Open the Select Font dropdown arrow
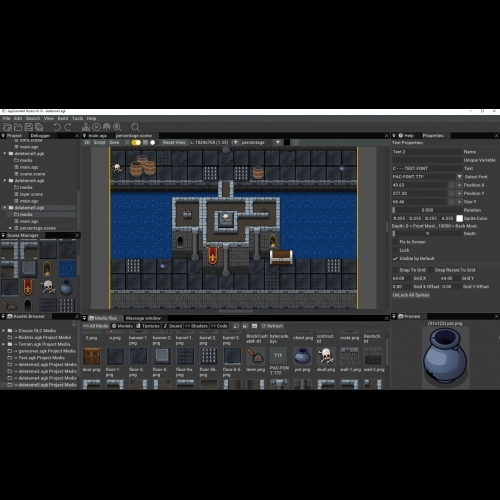Image resolution: width=500 pixels, height=500 pixels. tap(459, 177)
